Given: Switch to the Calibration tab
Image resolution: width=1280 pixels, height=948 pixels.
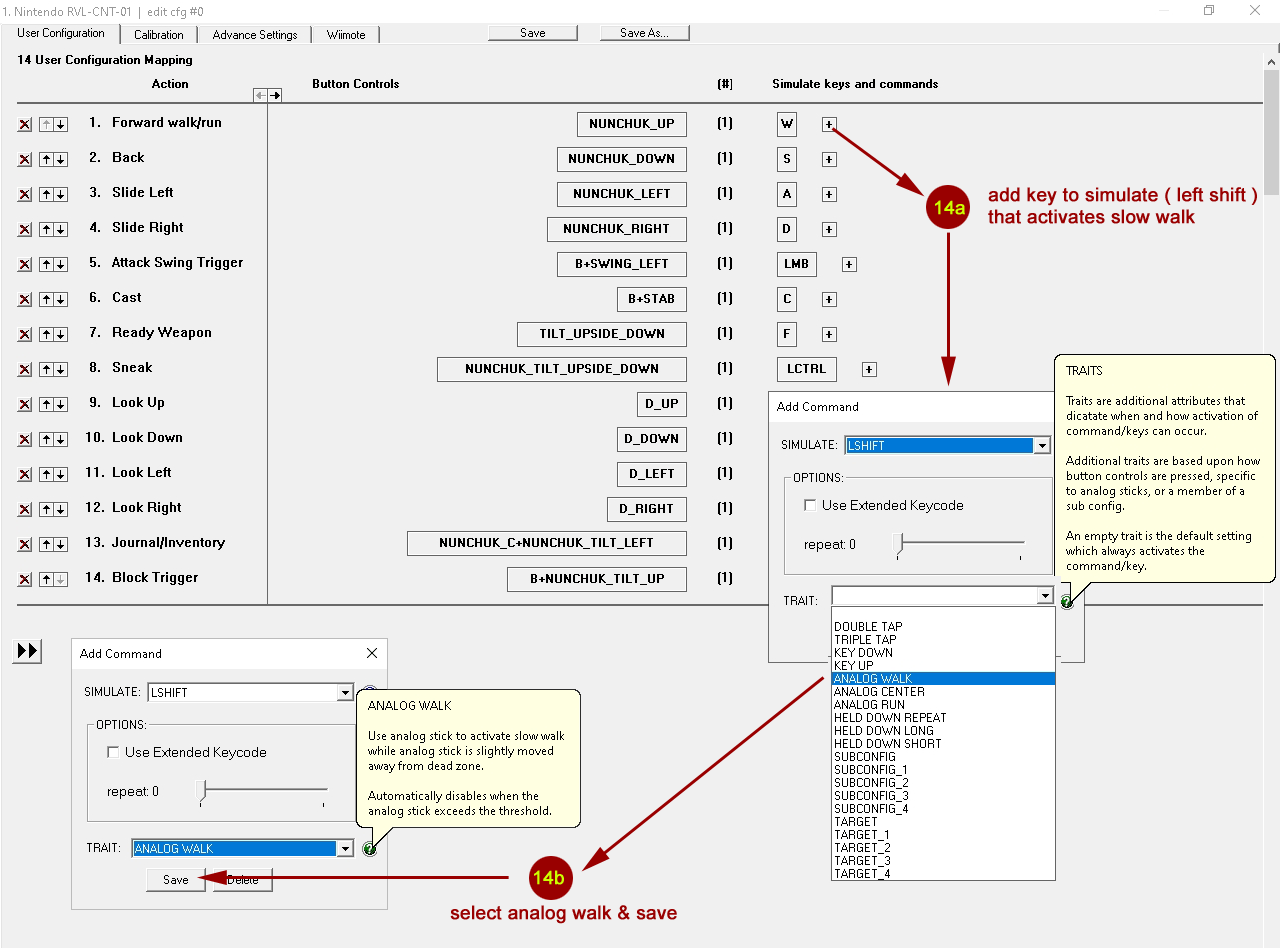Looking at the screenshot, I should (x=158, y=35).
